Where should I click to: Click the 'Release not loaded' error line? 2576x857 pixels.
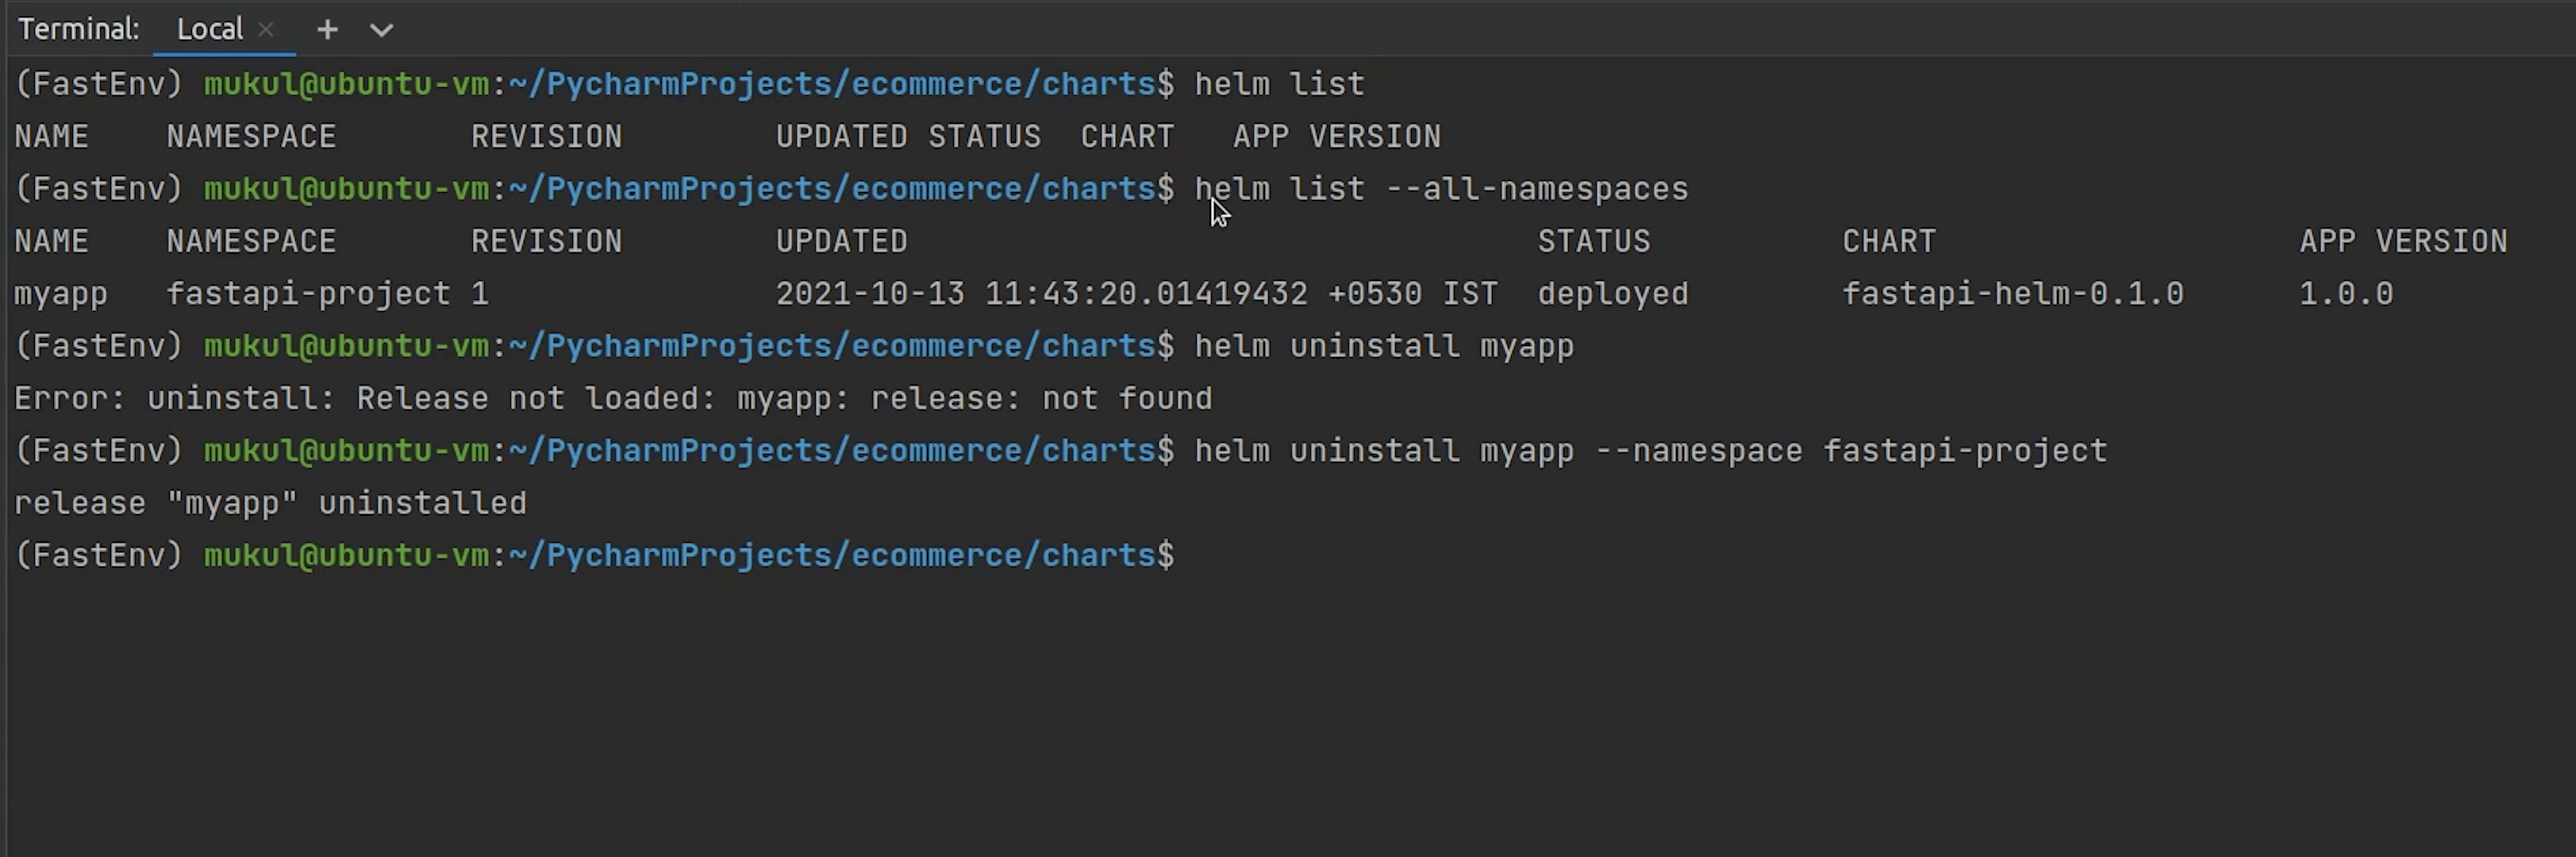click(612, 399)
